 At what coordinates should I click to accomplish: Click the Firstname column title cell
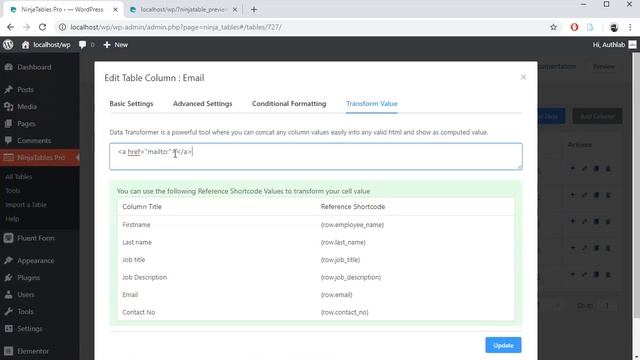[x=136, y=224]
